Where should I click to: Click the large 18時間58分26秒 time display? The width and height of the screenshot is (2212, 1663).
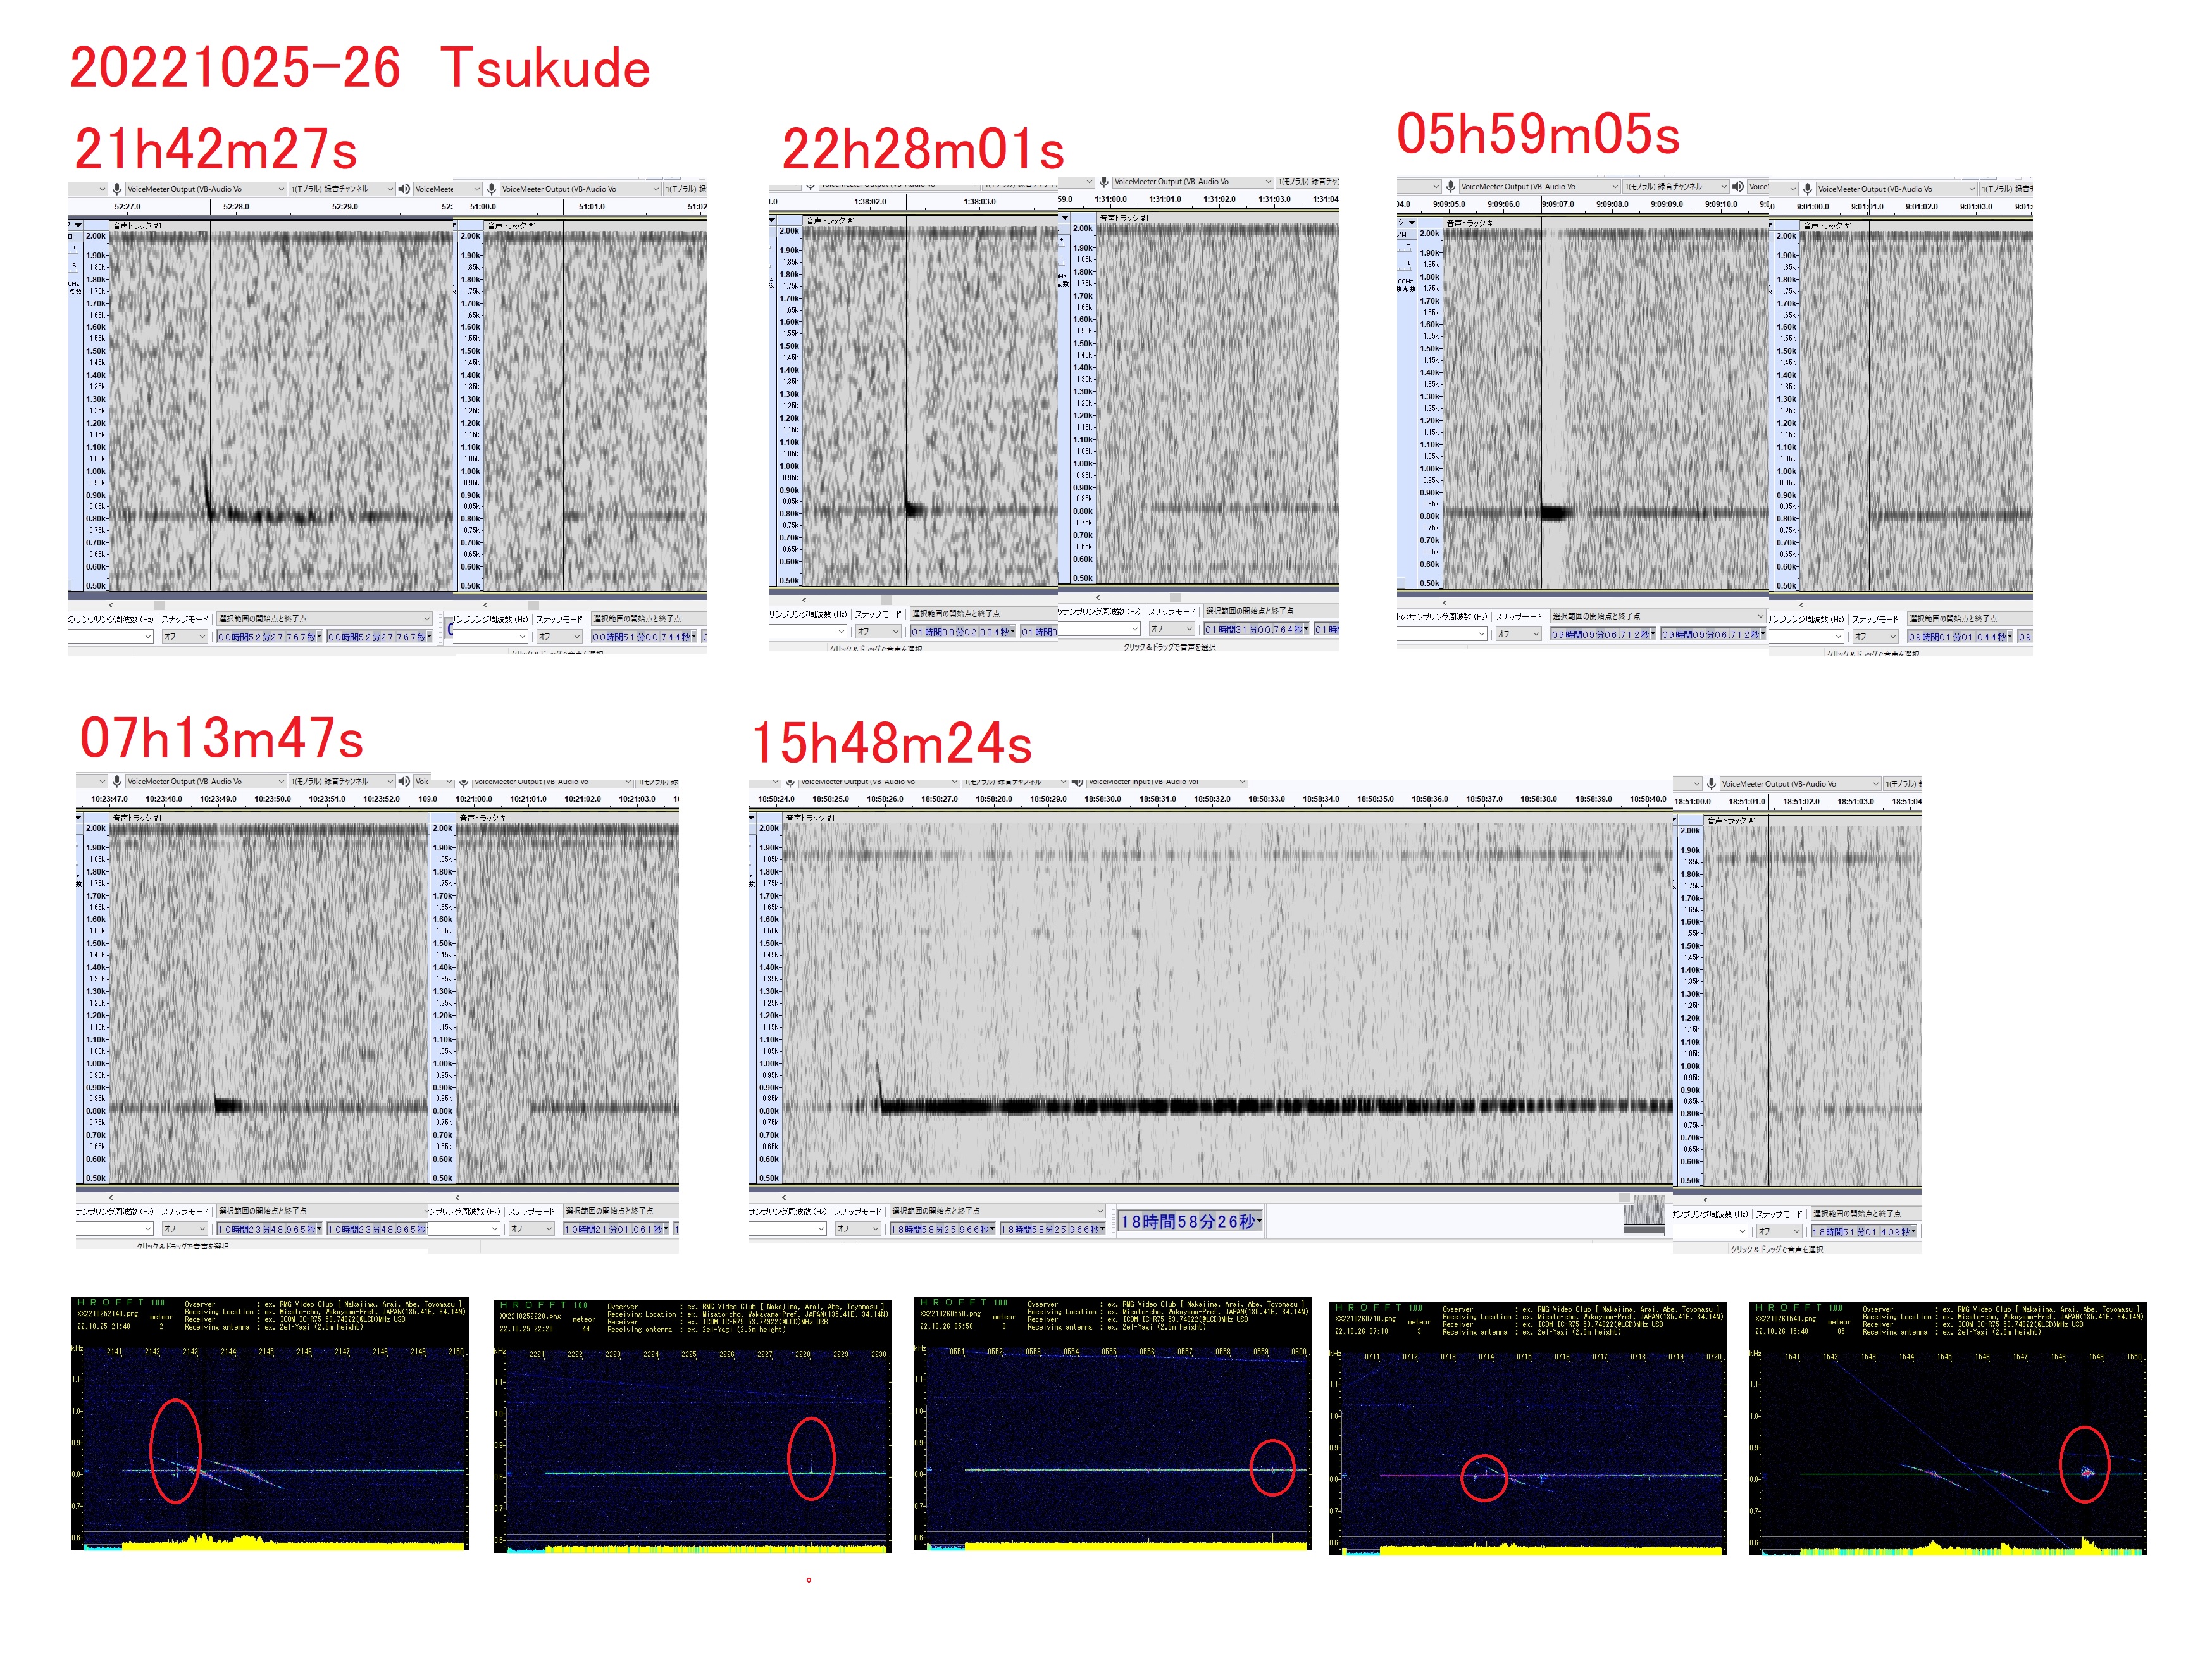coord(1190,1221)
